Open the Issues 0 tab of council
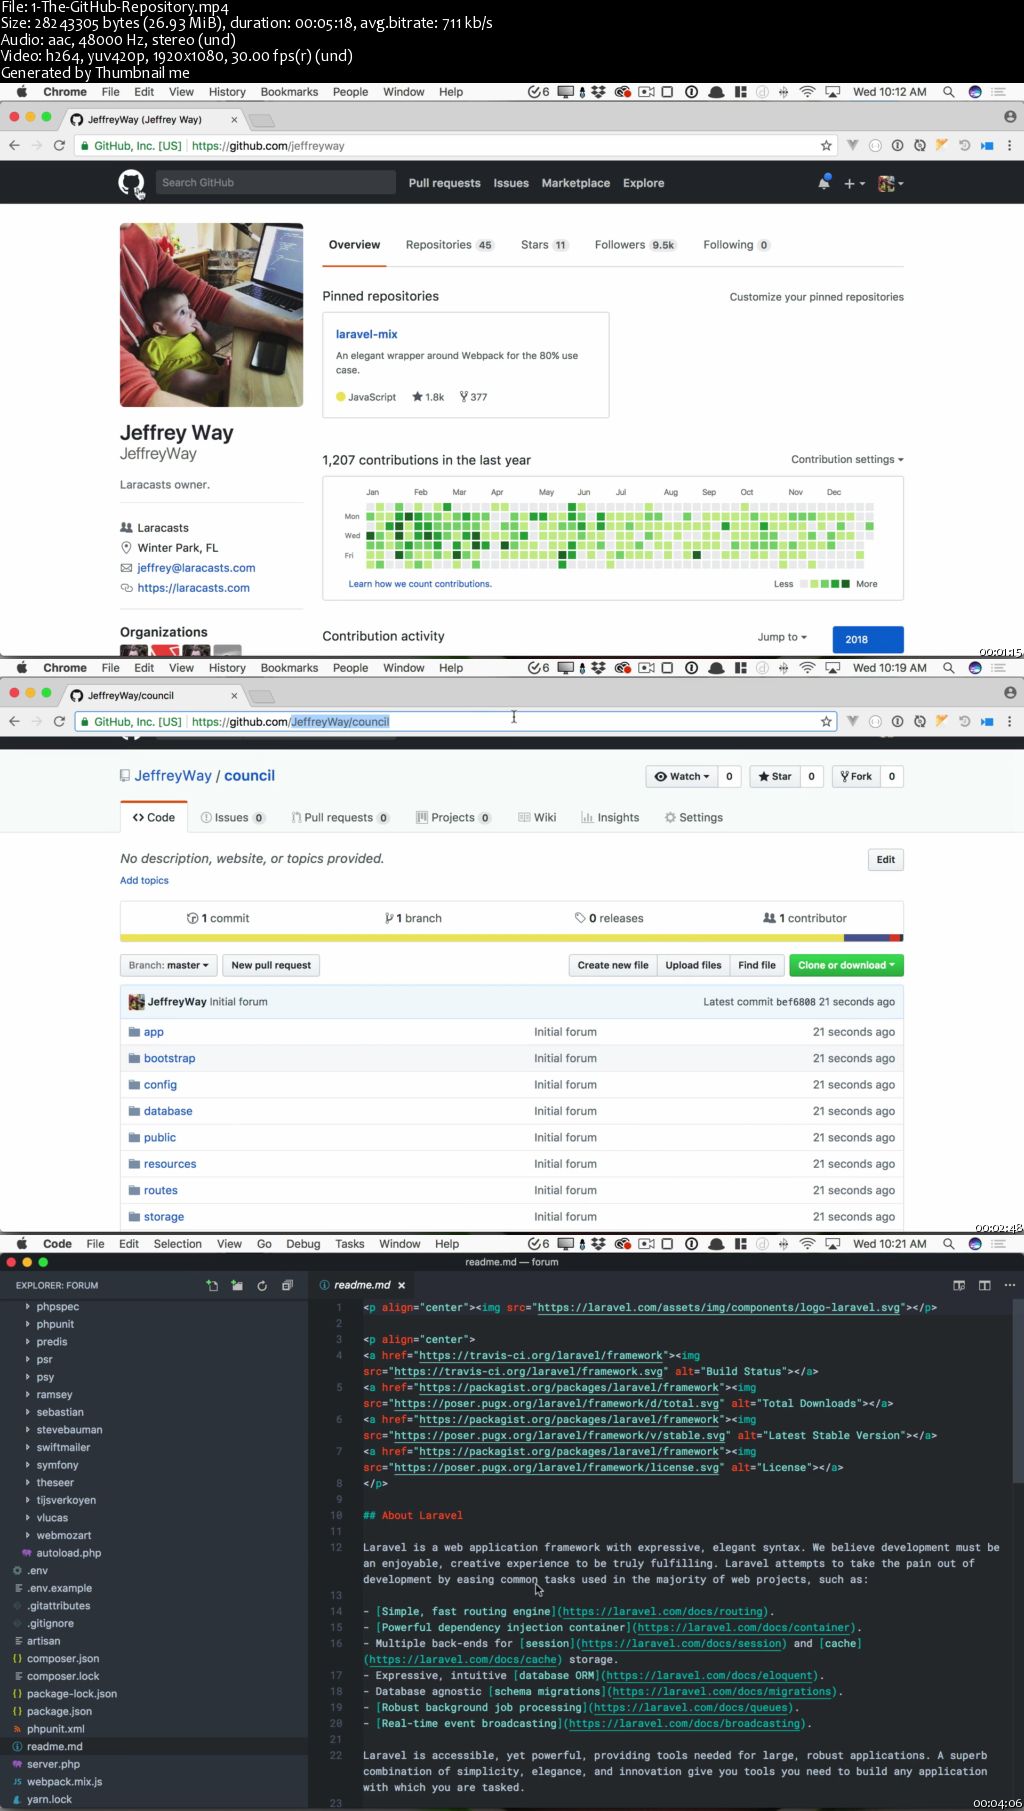Screen dimensions: 1024x1811 point(232,818)
